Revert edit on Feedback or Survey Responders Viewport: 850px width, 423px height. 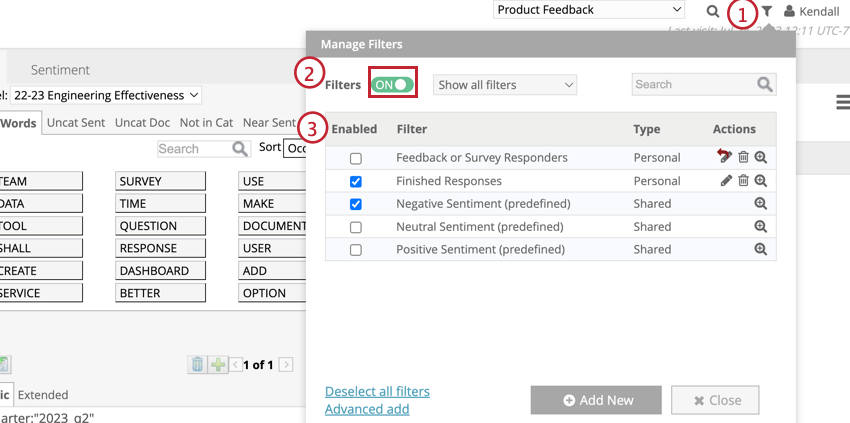pyautogui.click(x=725, y=157)
